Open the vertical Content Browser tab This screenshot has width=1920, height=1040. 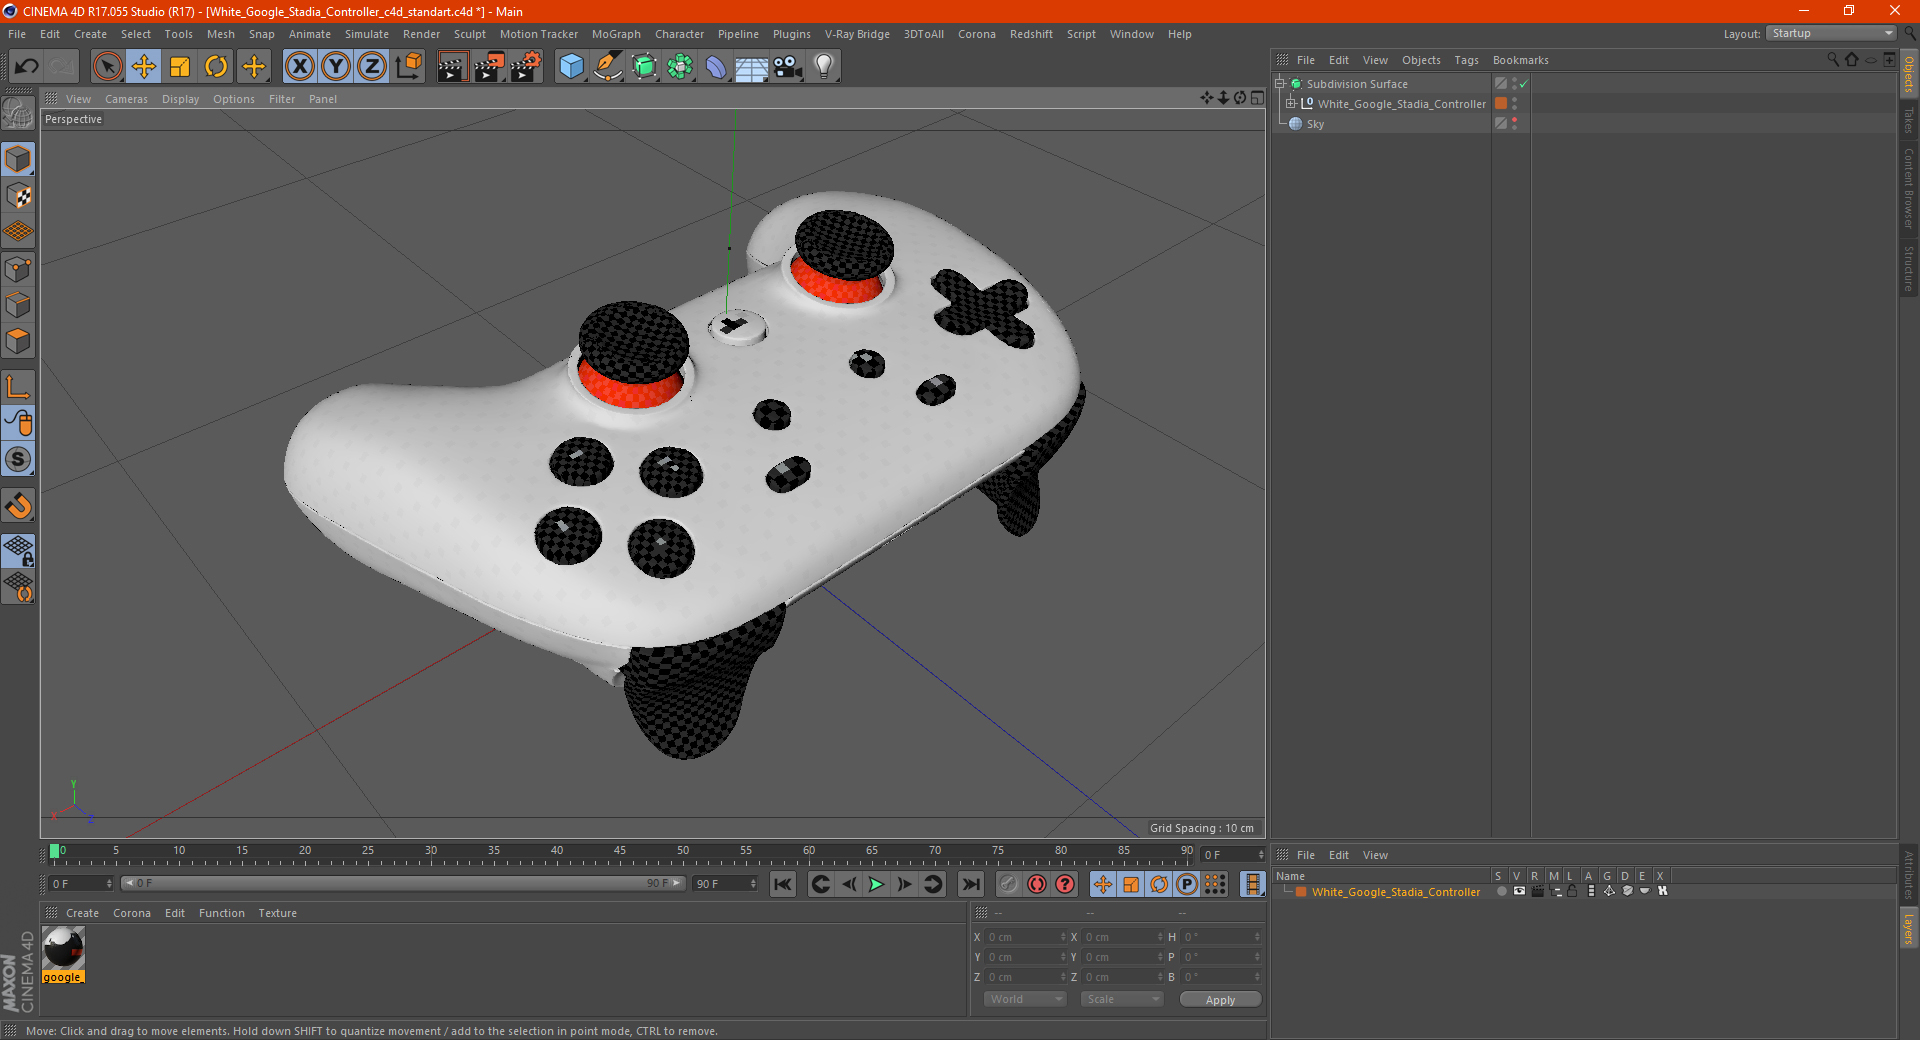point(1909,188)
